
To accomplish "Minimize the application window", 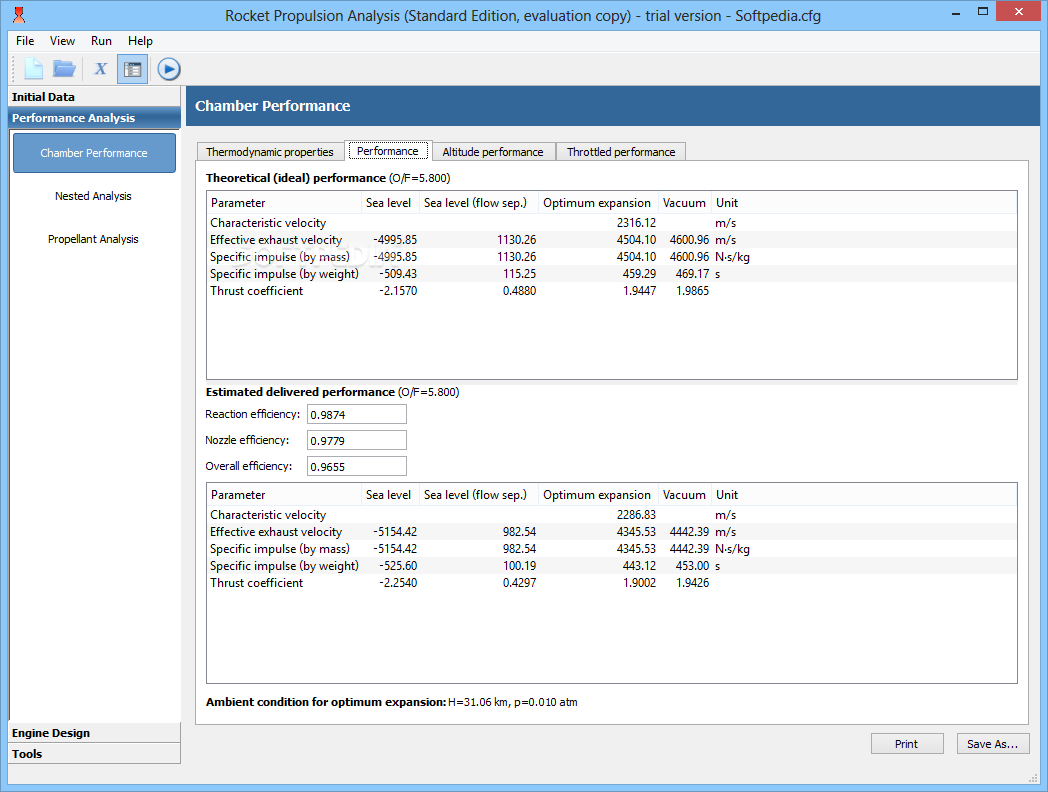I will coord(957,12).
